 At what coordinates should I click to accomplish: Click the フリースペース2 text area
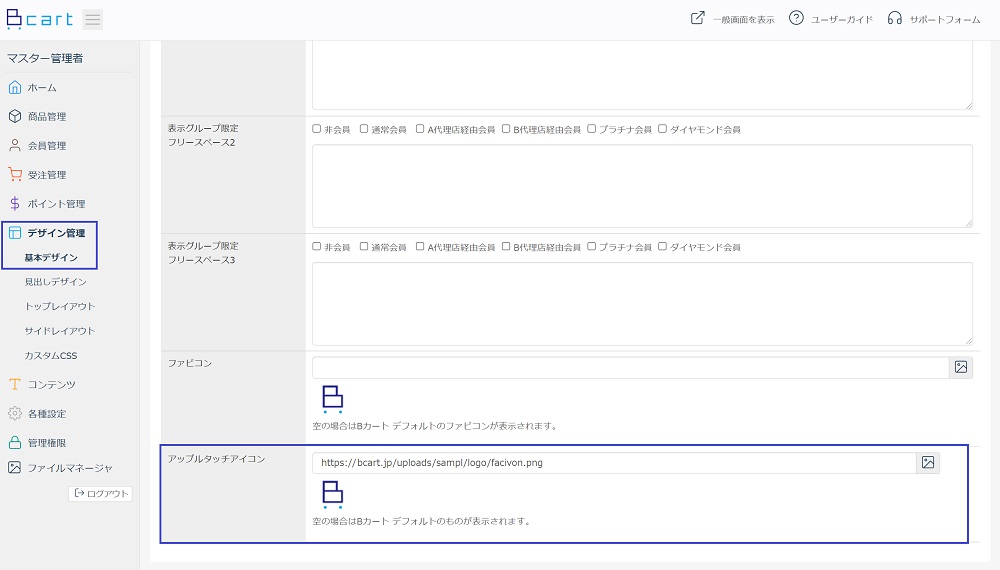point(642,186)
